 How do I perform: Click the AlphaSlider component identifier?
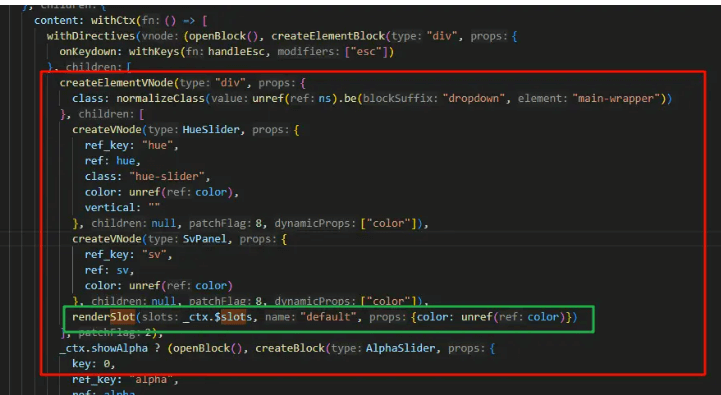click(x=400, y=348)
